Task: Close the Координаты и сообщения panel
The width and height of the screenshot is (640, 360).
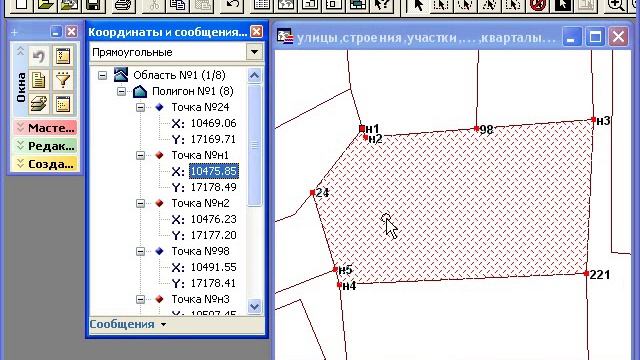Action: (x=256, y=32)
